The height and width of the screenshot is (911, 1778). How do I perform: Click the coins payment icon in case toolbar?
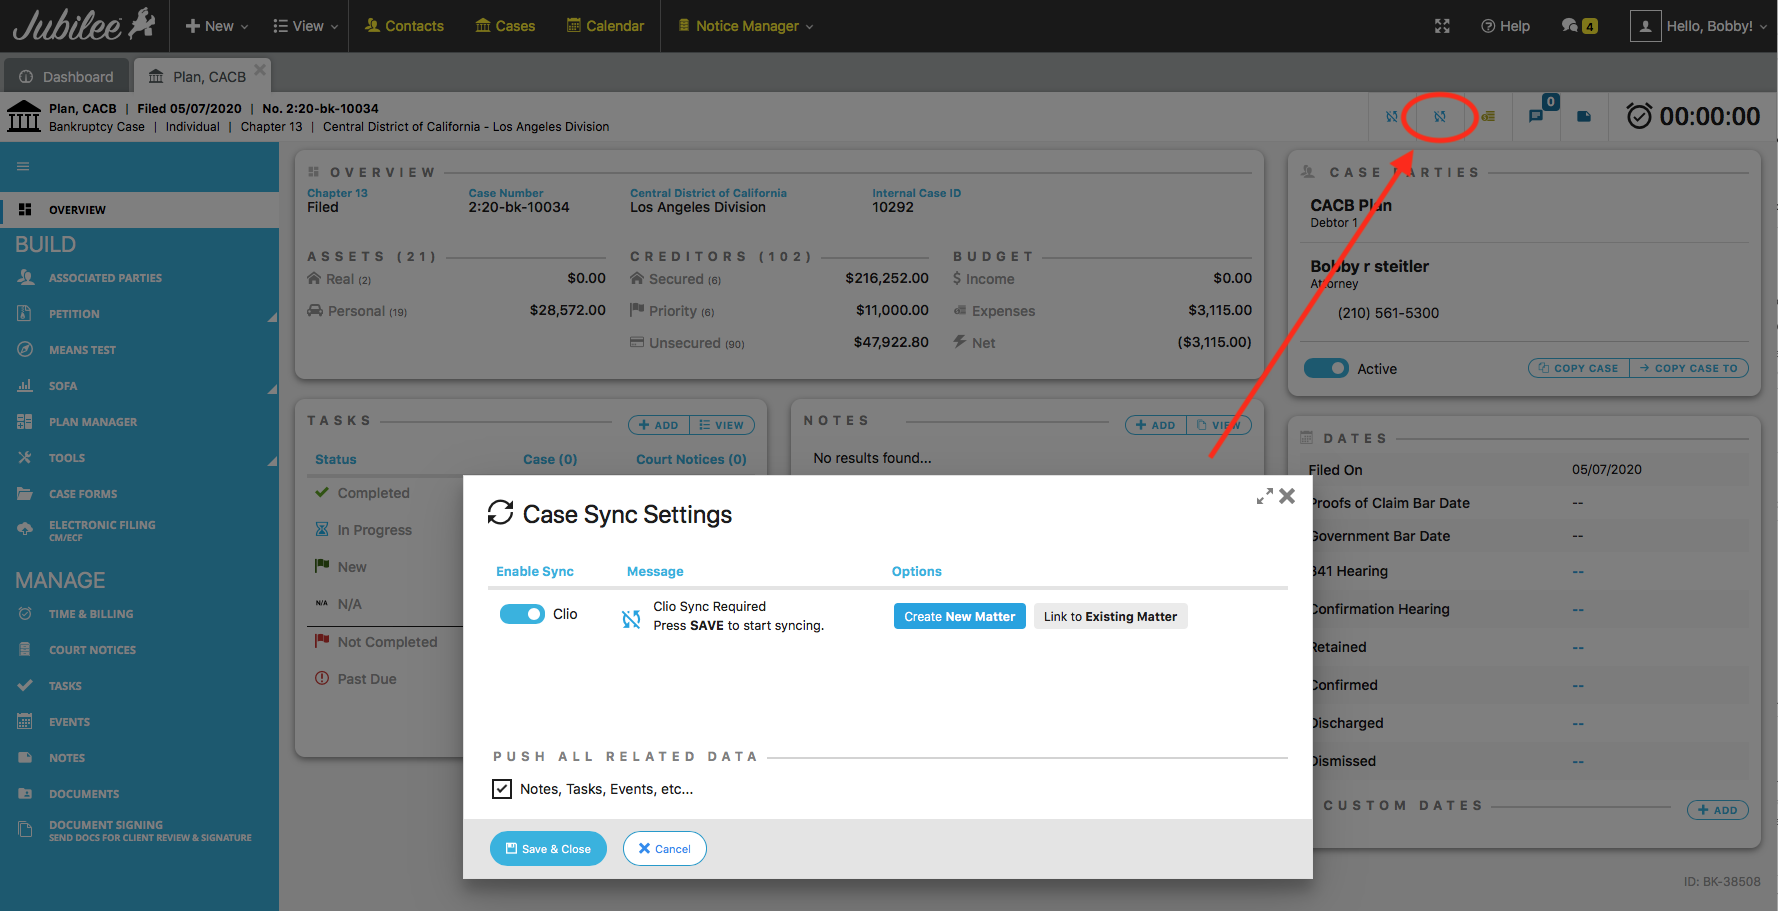[x=1488, y=117]
